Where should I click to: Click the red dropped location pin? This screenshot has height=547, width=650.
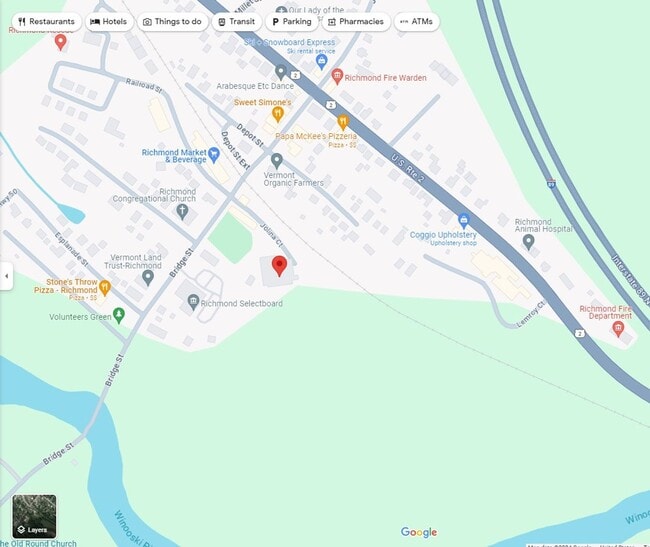(x=279, y=266)
